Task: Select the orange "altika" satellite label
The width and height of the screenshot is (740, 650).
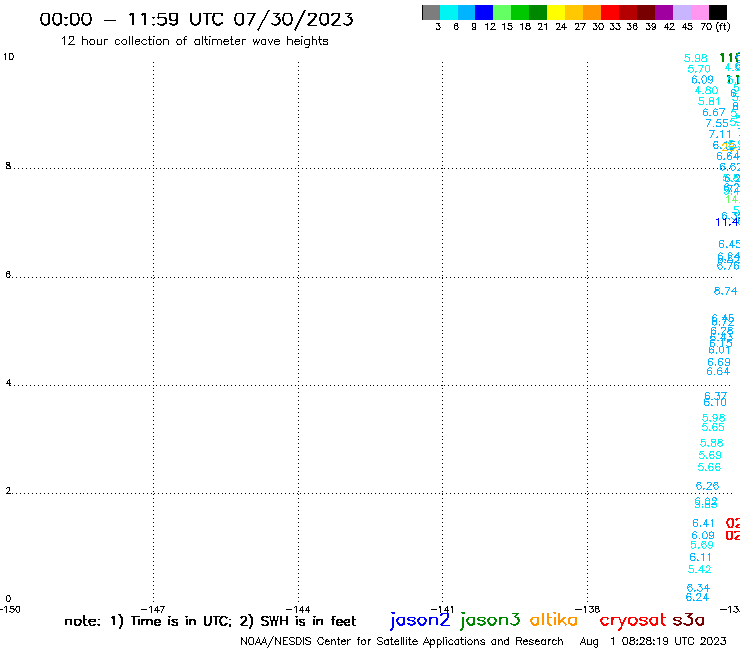Action: coord(554,620)
